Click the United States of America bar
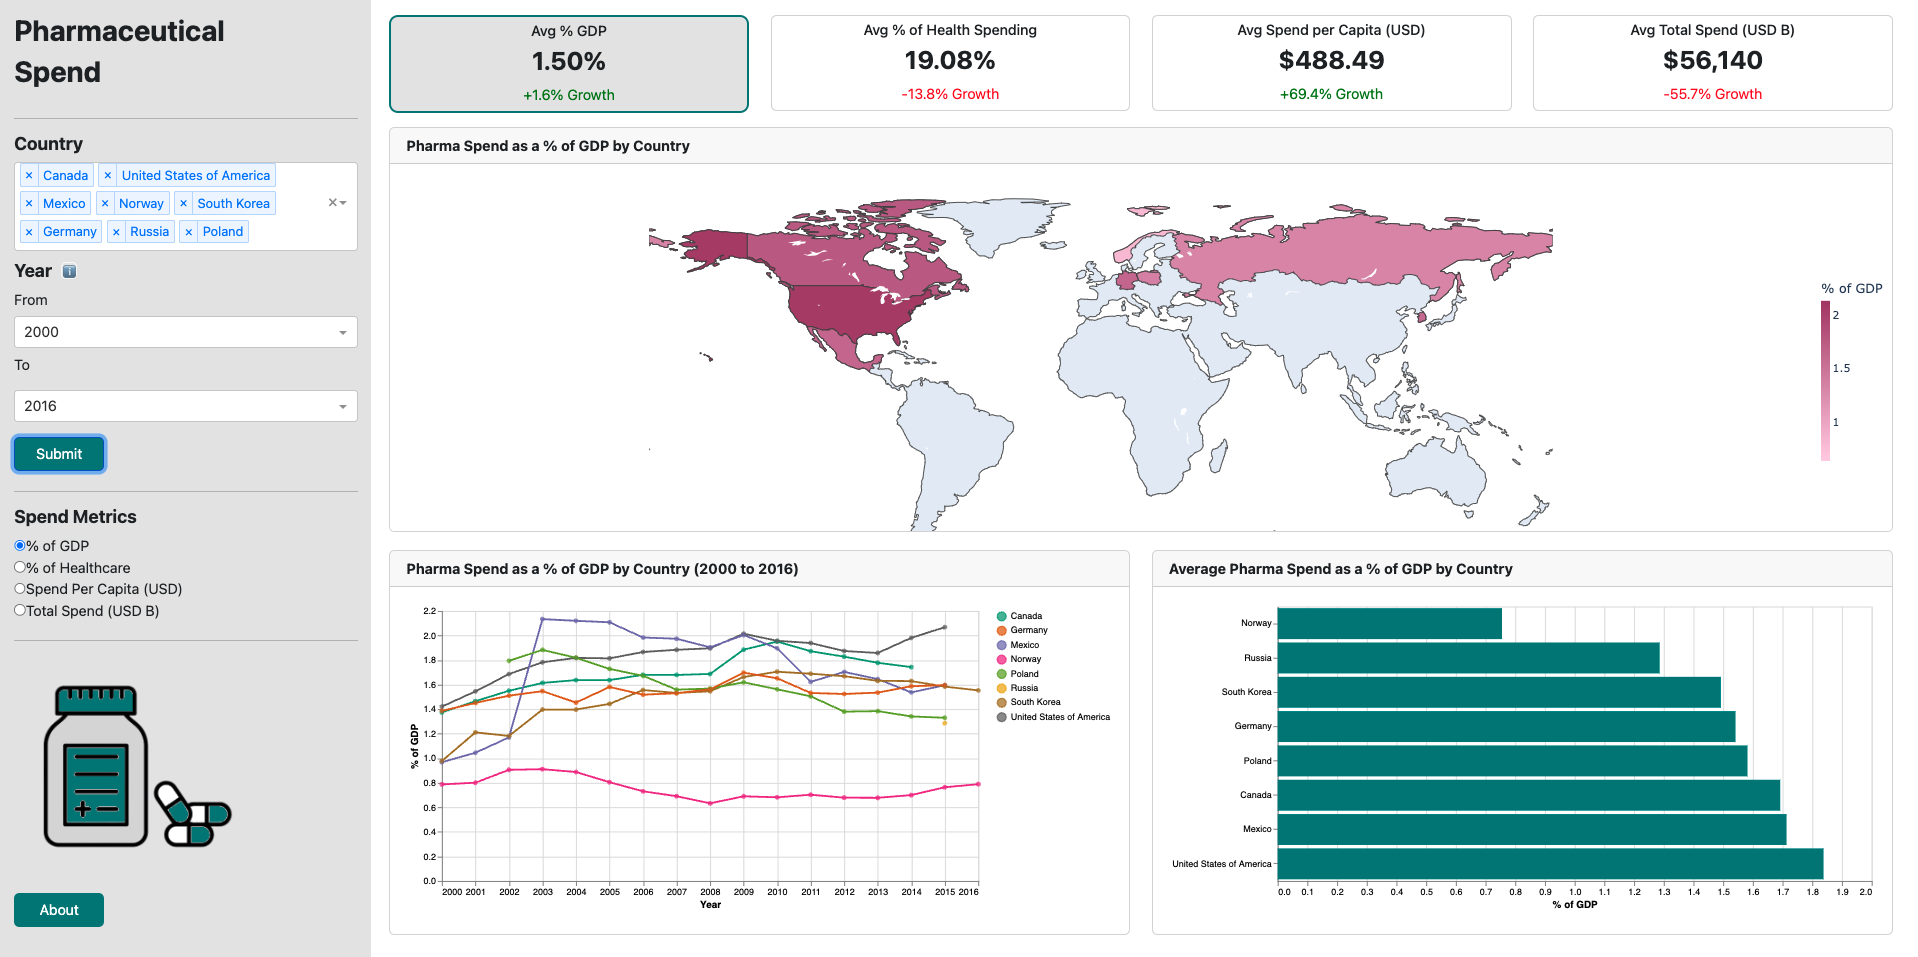Image resolution: width=1918 pixels, height=957 pixels. coord(1549,864)
